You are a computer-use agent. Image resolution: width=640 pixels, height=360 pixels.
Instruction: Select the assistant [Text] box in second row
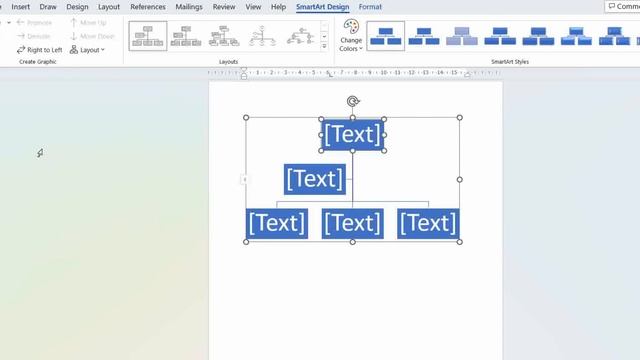pos(315,179)
